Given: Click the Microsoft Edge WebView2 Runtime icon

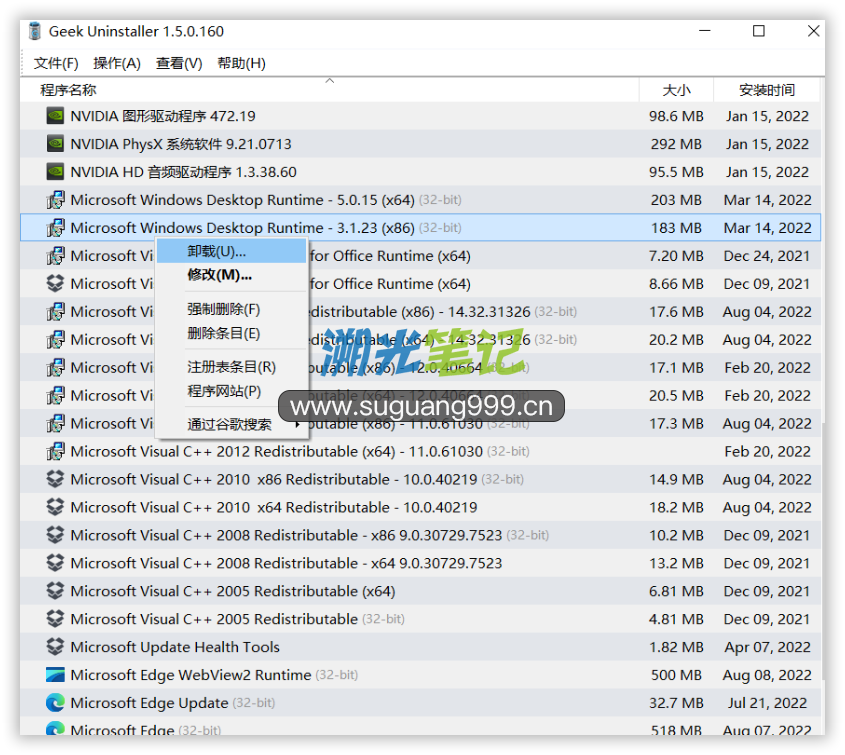Looking at the screenshot, I should (x=55, y=675).
